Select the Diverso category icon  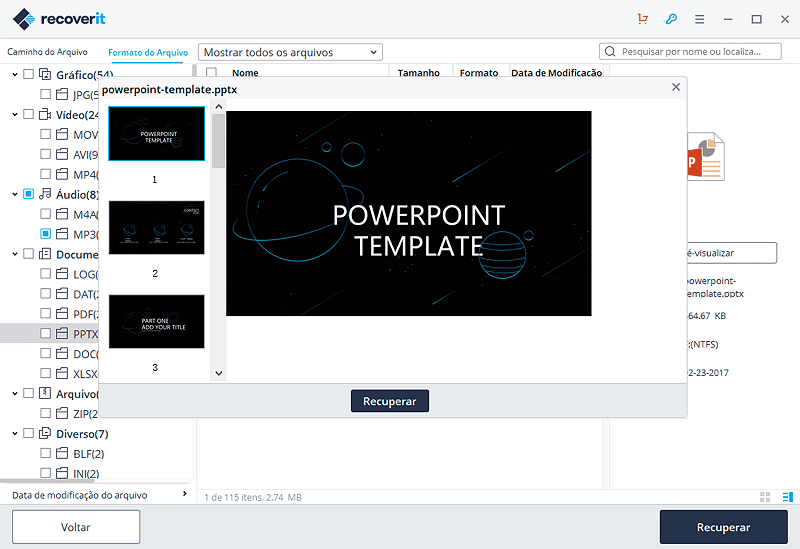(45, 434)
